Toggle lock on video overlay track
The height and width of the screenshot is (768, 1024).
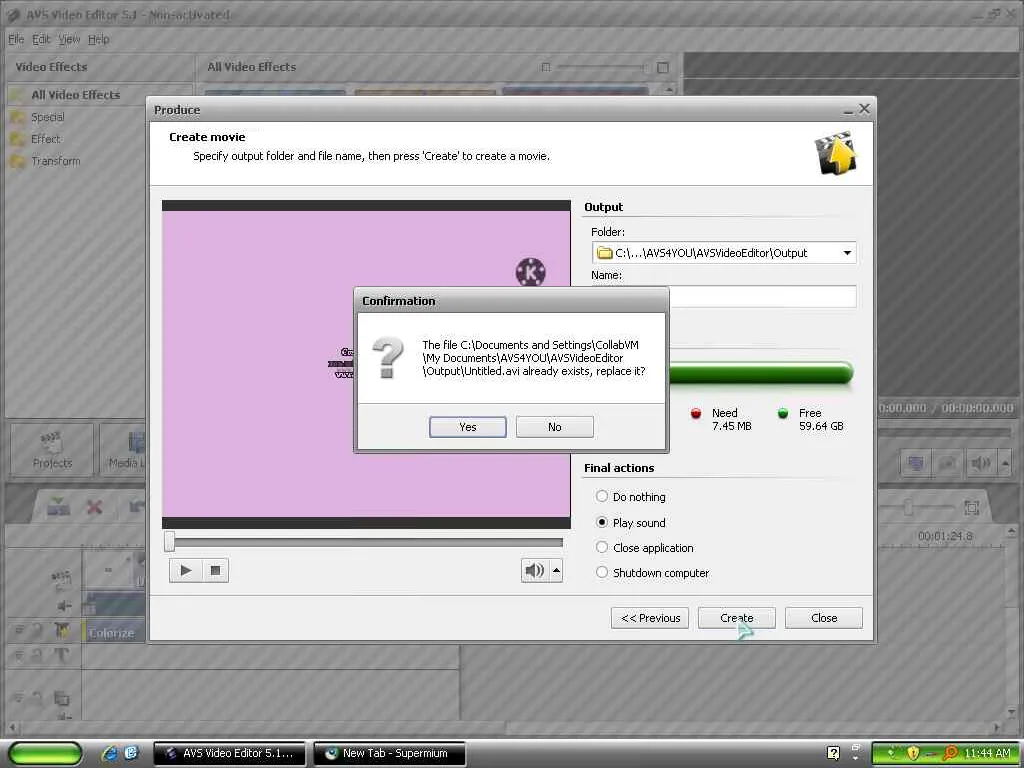[x=38, y=698]
